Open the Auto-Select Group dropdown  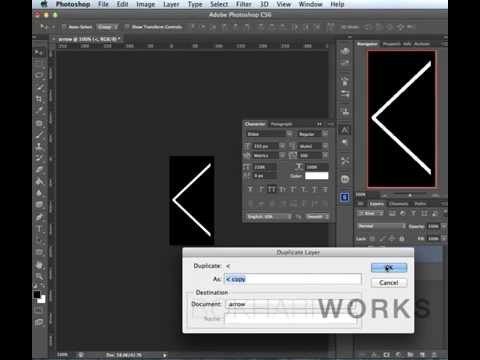[107, 27]
